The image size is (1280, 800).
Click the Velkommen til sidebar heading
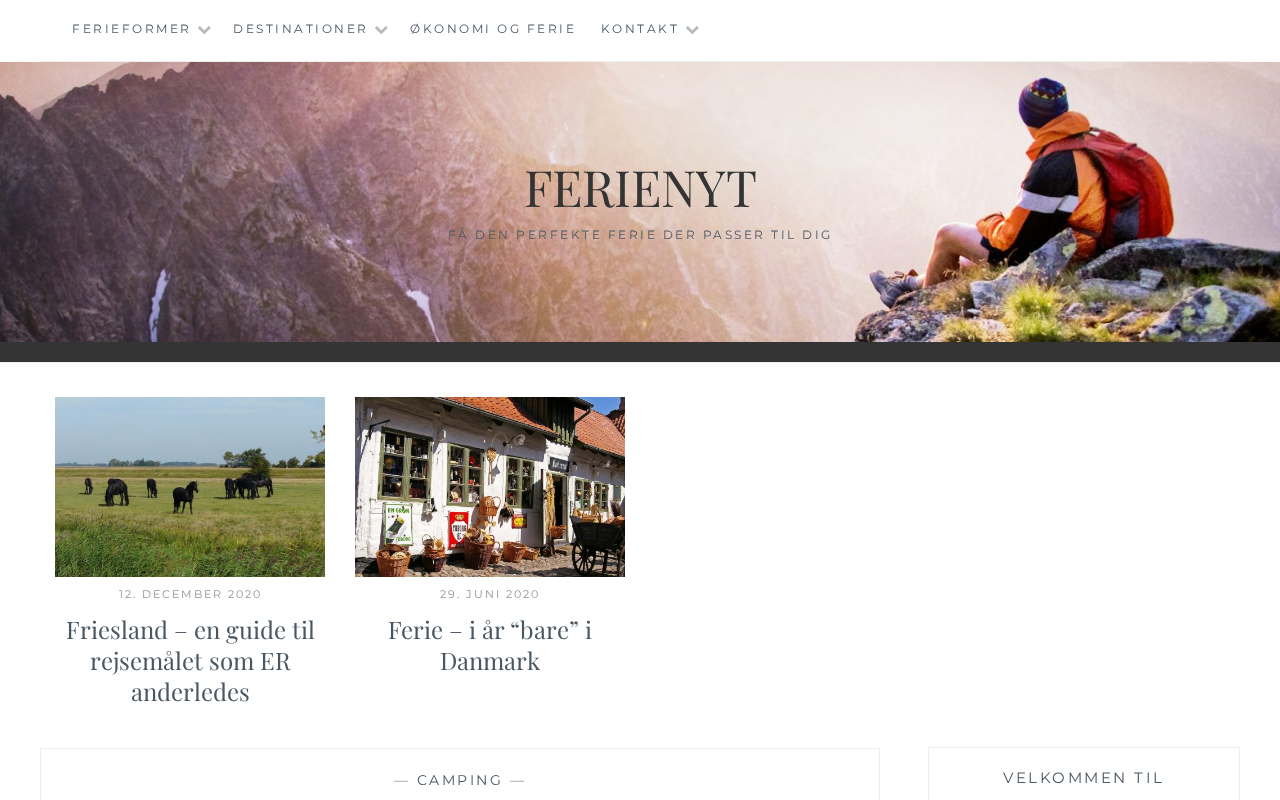1084,778
